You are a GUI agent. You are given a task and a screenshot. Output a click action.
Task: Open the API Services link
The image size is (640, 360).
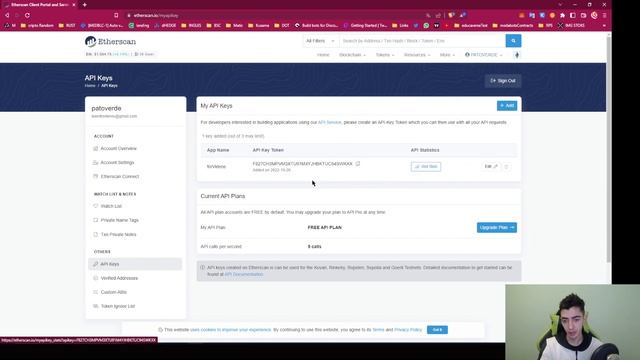[x=329, y=122]
